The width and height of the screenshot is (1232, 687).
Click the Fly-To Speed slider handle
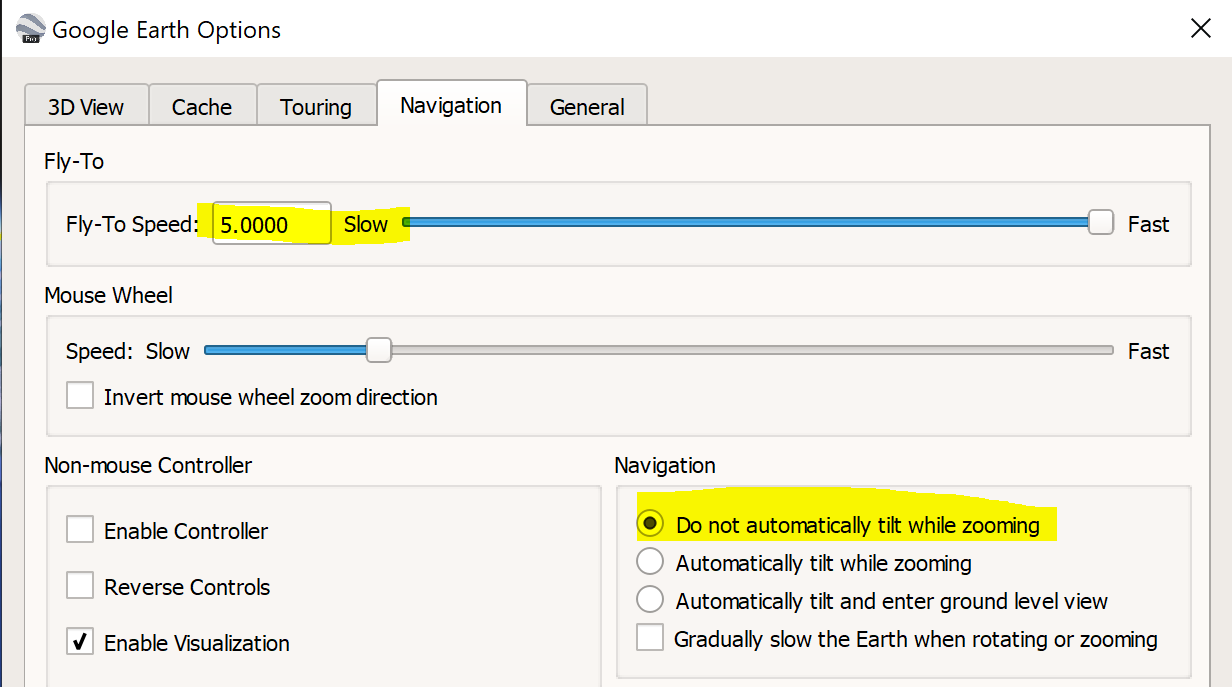[x=1101, y=223]
